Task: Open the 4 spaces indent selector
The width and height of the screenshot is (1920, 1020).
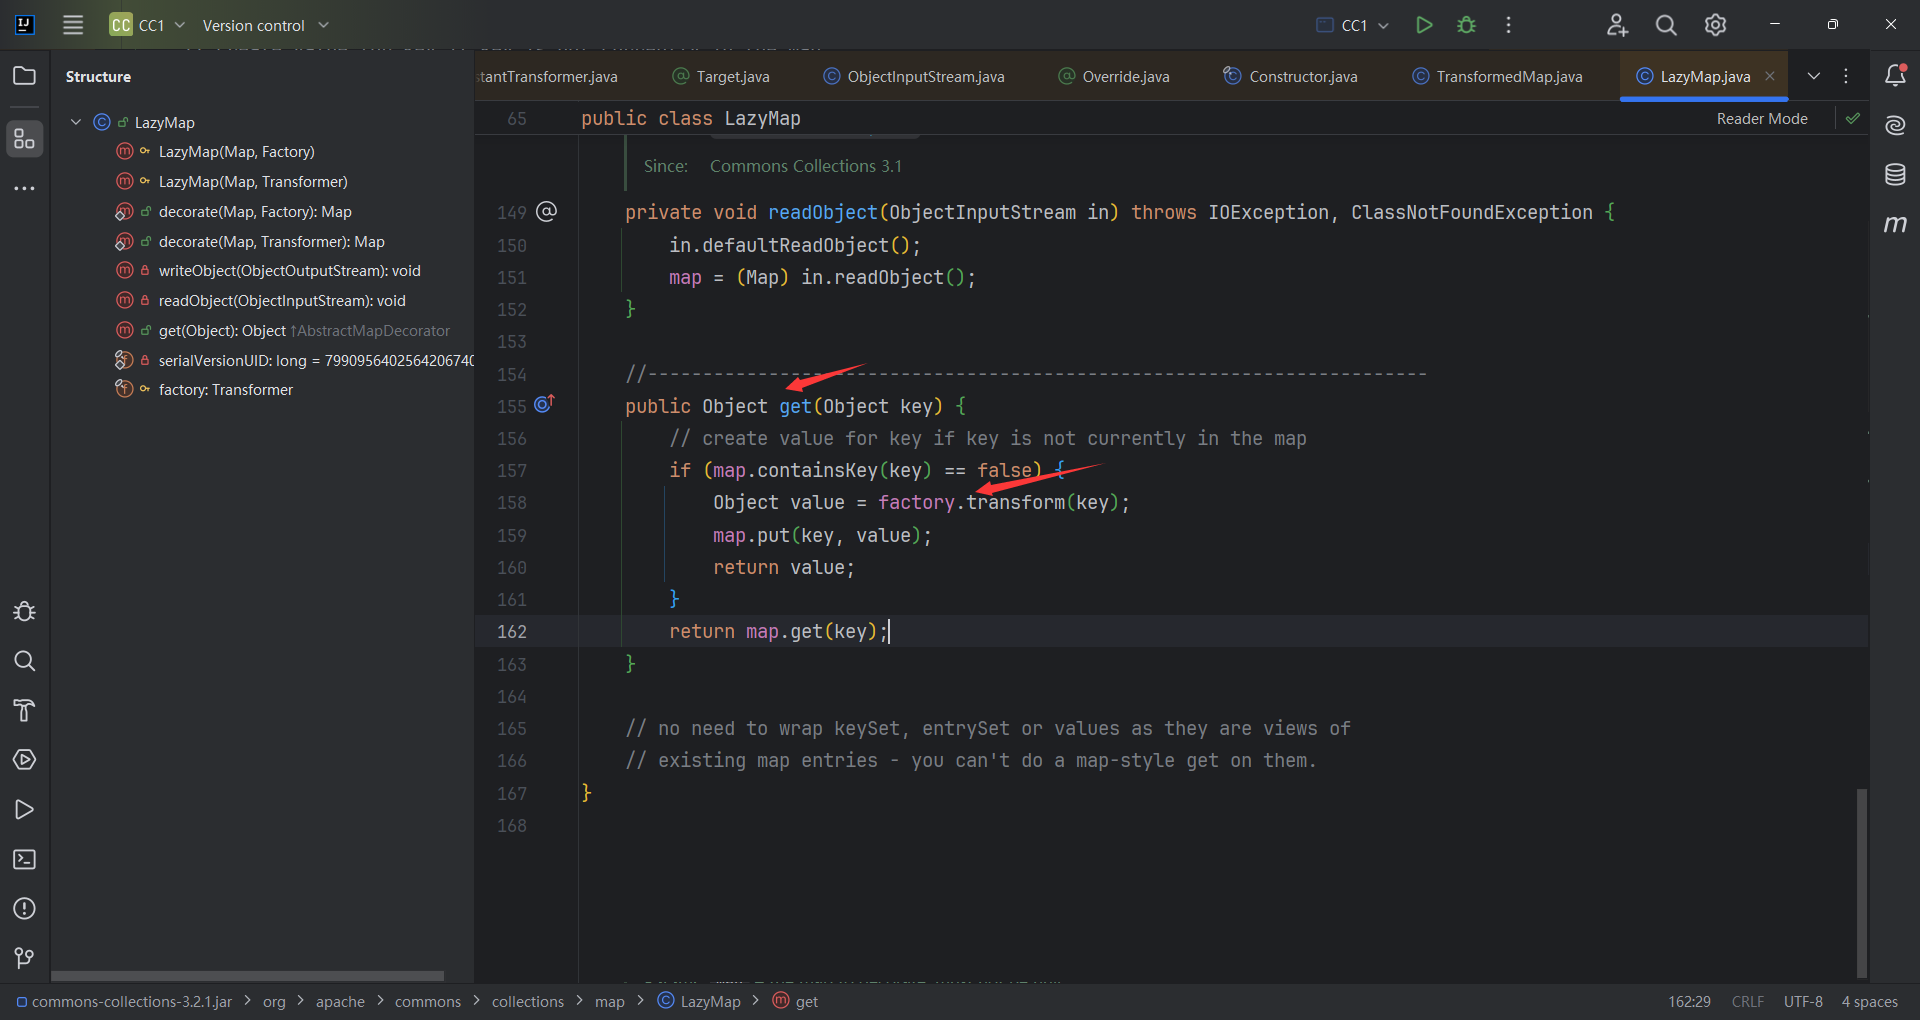Action: [x=1869, y=1001]
